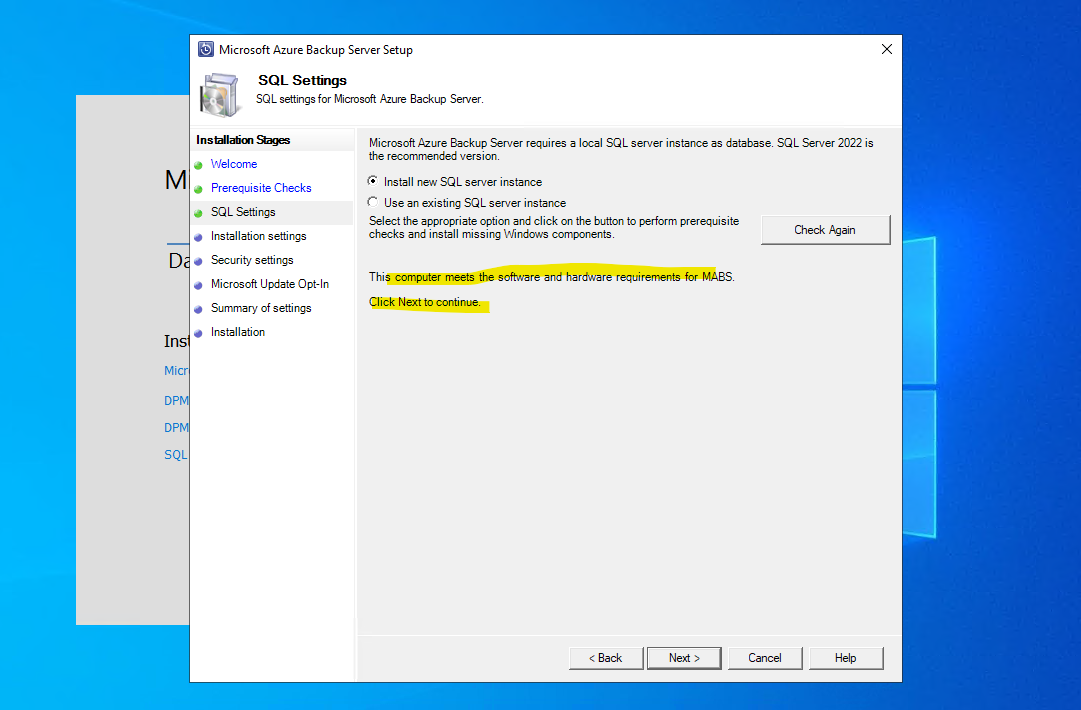This screenshot has height=710, width=1081.
Task: Select the Security settings stage
Action: (x=252, y=260)
